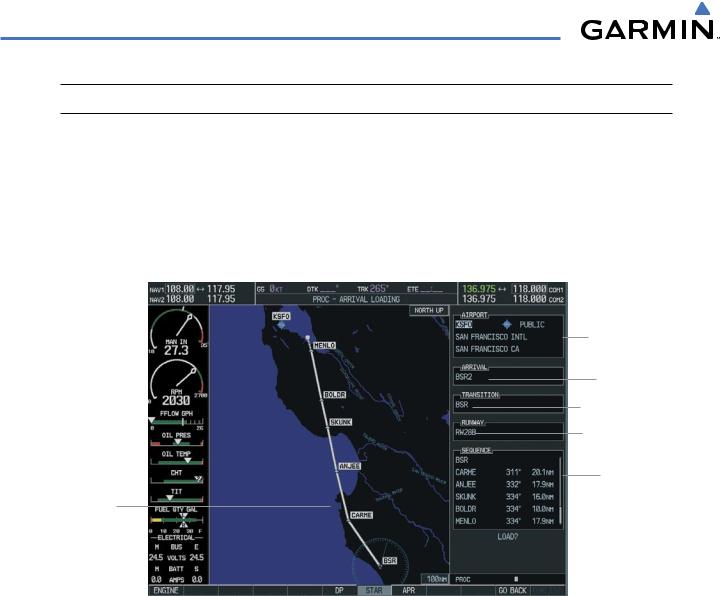Click the RPM tachometer gauge
This screenshot has height=596, width=722.
point(177,382)
